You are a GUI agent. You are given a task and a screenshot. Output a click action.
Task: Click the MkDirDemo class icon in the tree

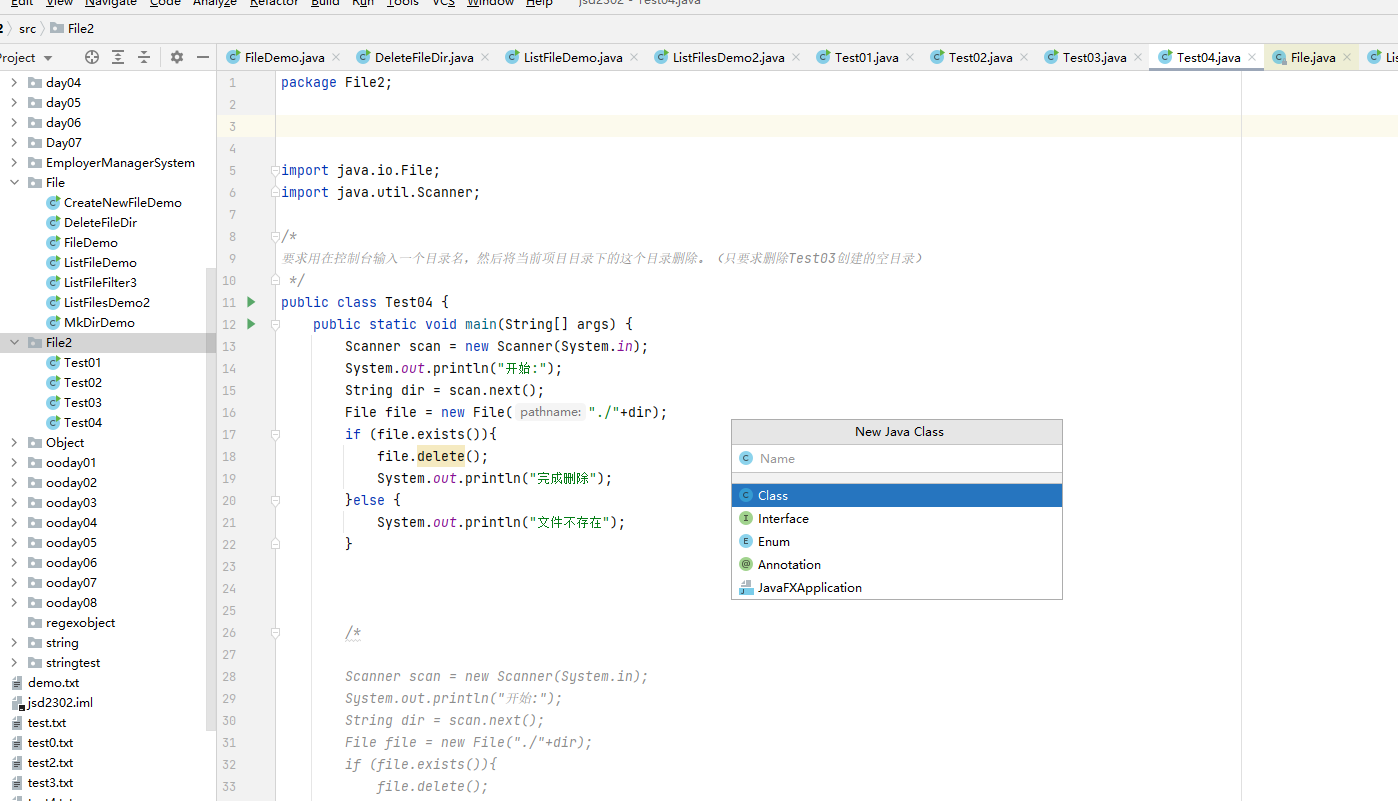[53, 322]
